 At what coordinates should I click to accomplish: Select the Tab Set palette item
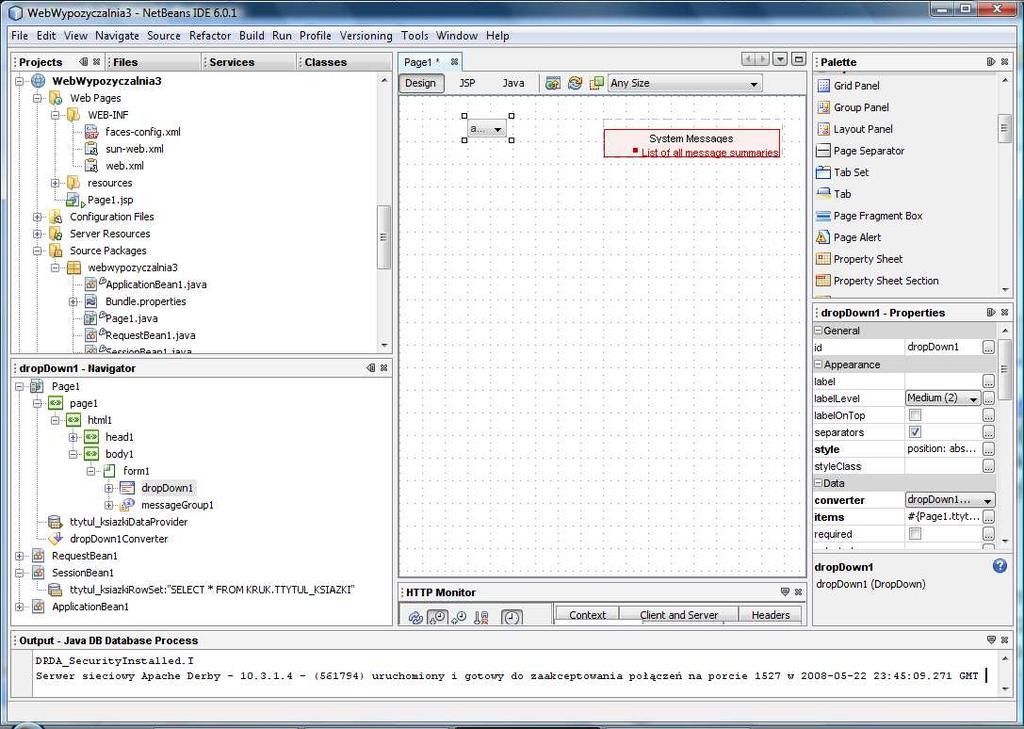[x=843, y=172]
